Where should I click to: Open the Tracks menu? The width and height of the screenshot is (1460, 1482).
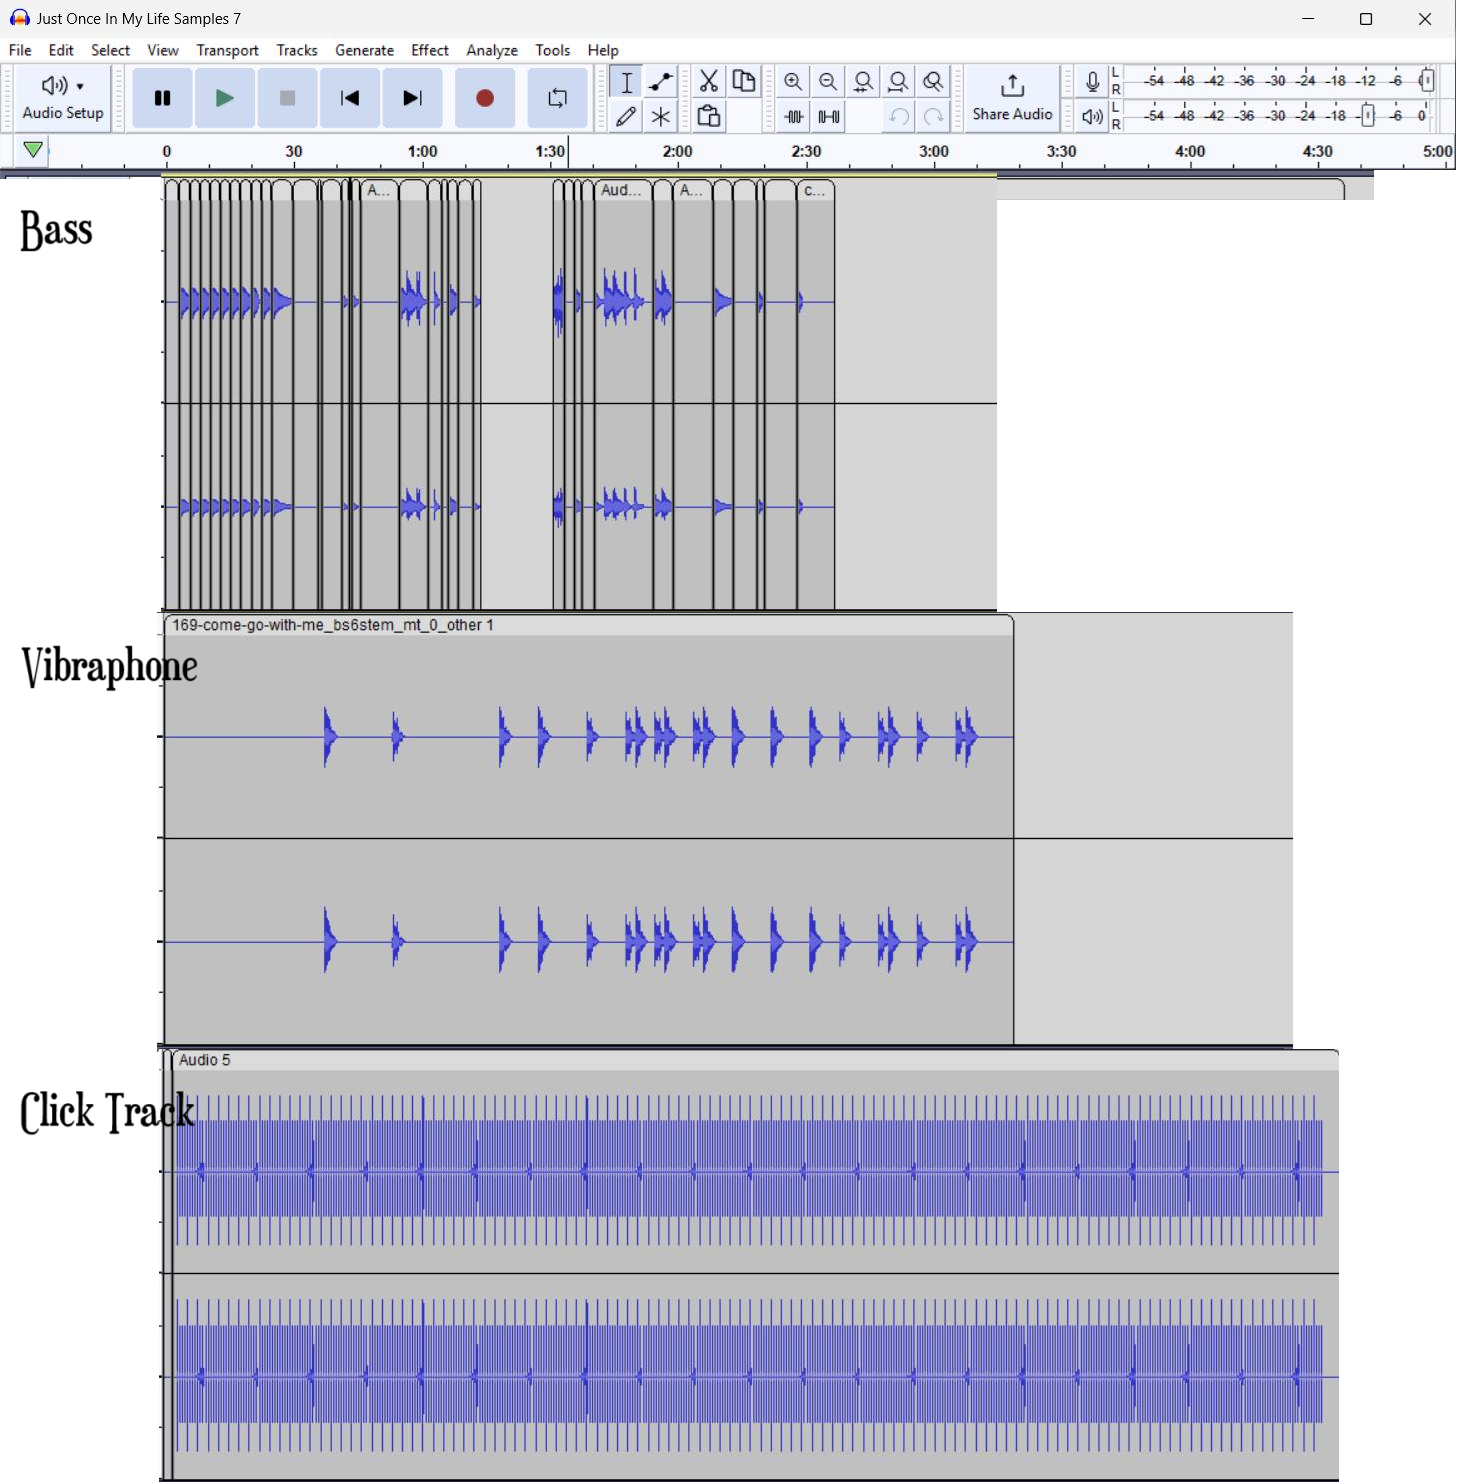coord(296,50)
